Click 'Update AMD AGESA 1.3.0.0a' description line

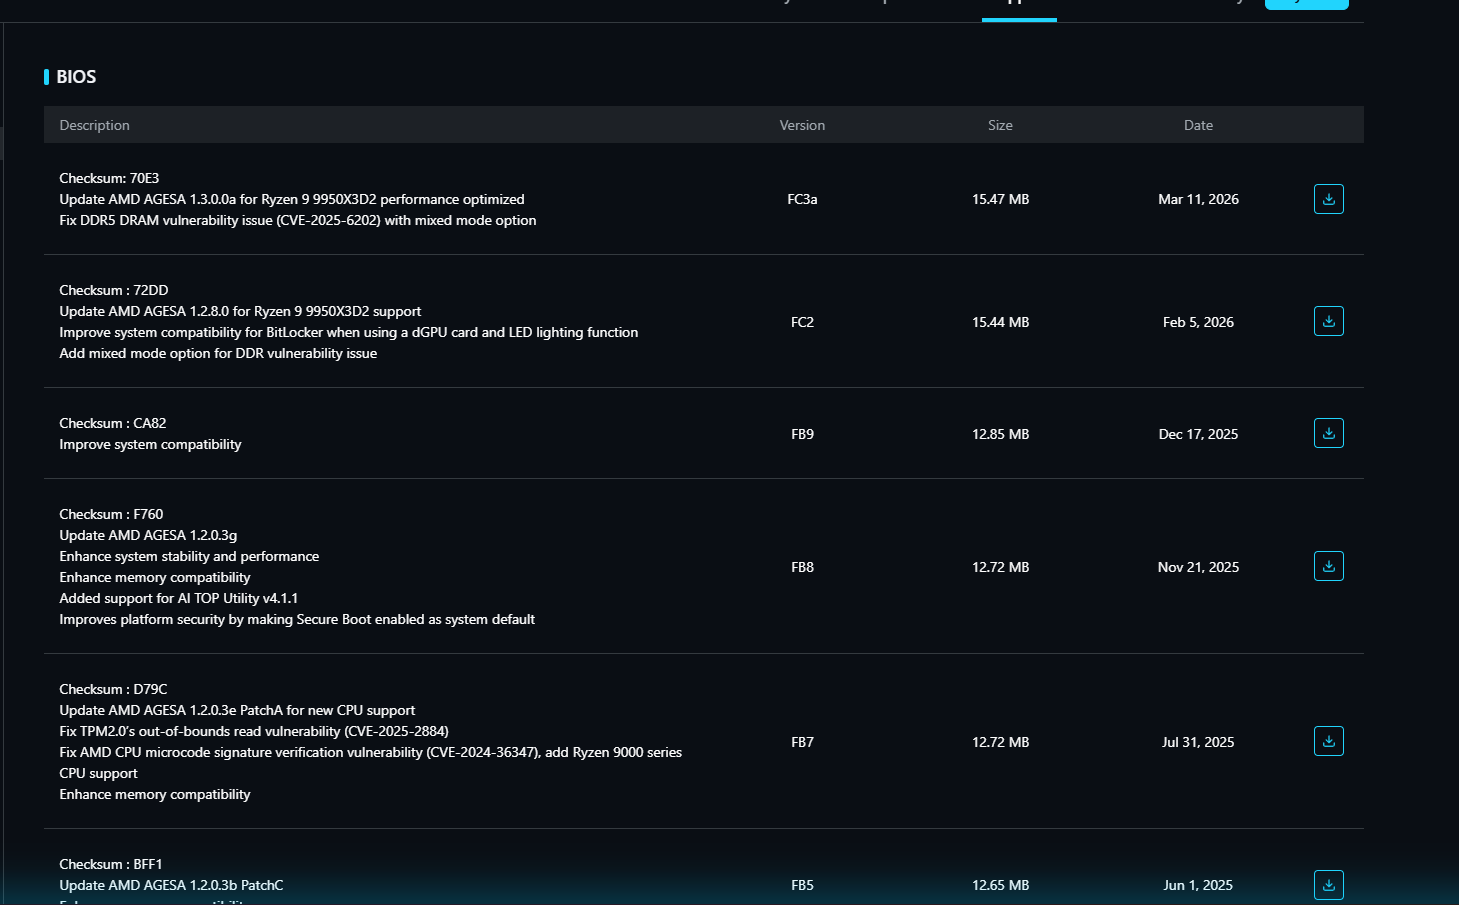coord(292,199)
